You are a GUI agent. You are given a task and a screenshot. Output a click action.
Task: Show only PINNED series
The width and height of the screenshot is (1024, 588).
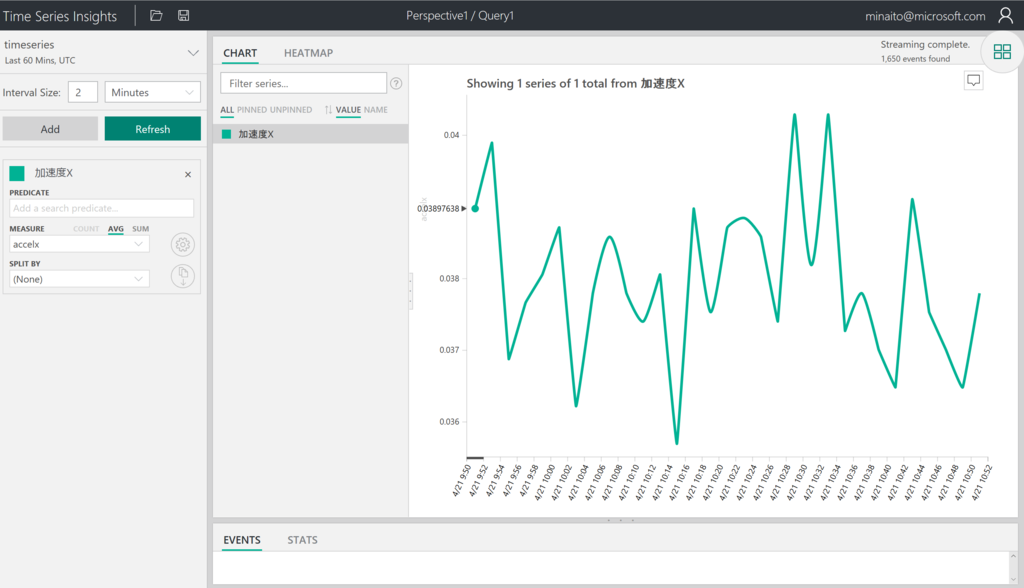251,110
